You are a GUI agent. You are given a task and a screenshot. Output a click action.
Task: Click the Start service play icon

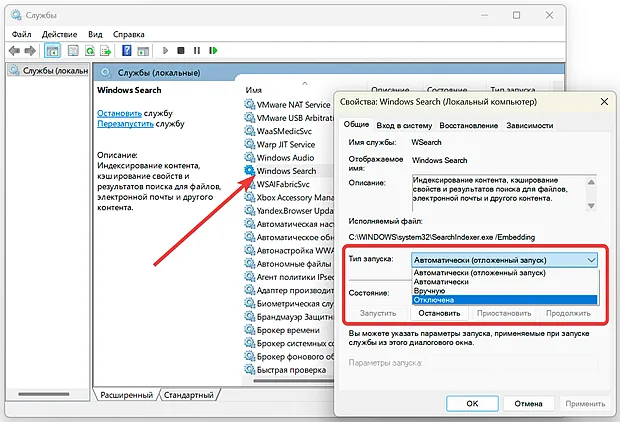(x=165, y=51)
